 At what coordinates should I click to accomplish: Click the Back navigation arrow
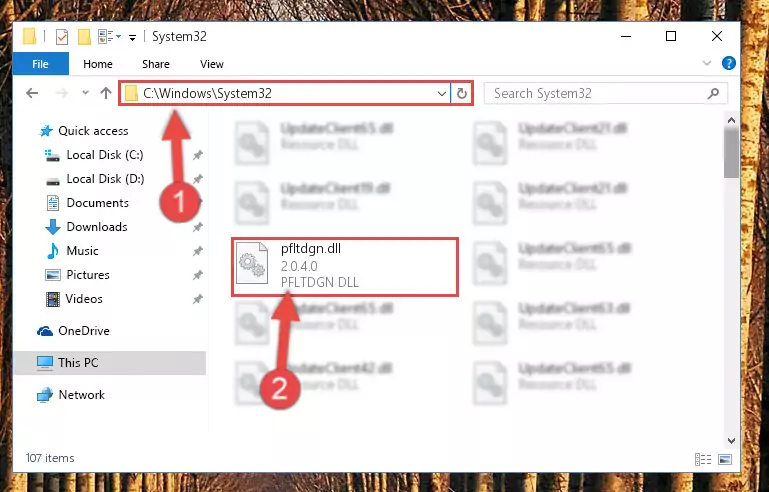click(32, 93)
